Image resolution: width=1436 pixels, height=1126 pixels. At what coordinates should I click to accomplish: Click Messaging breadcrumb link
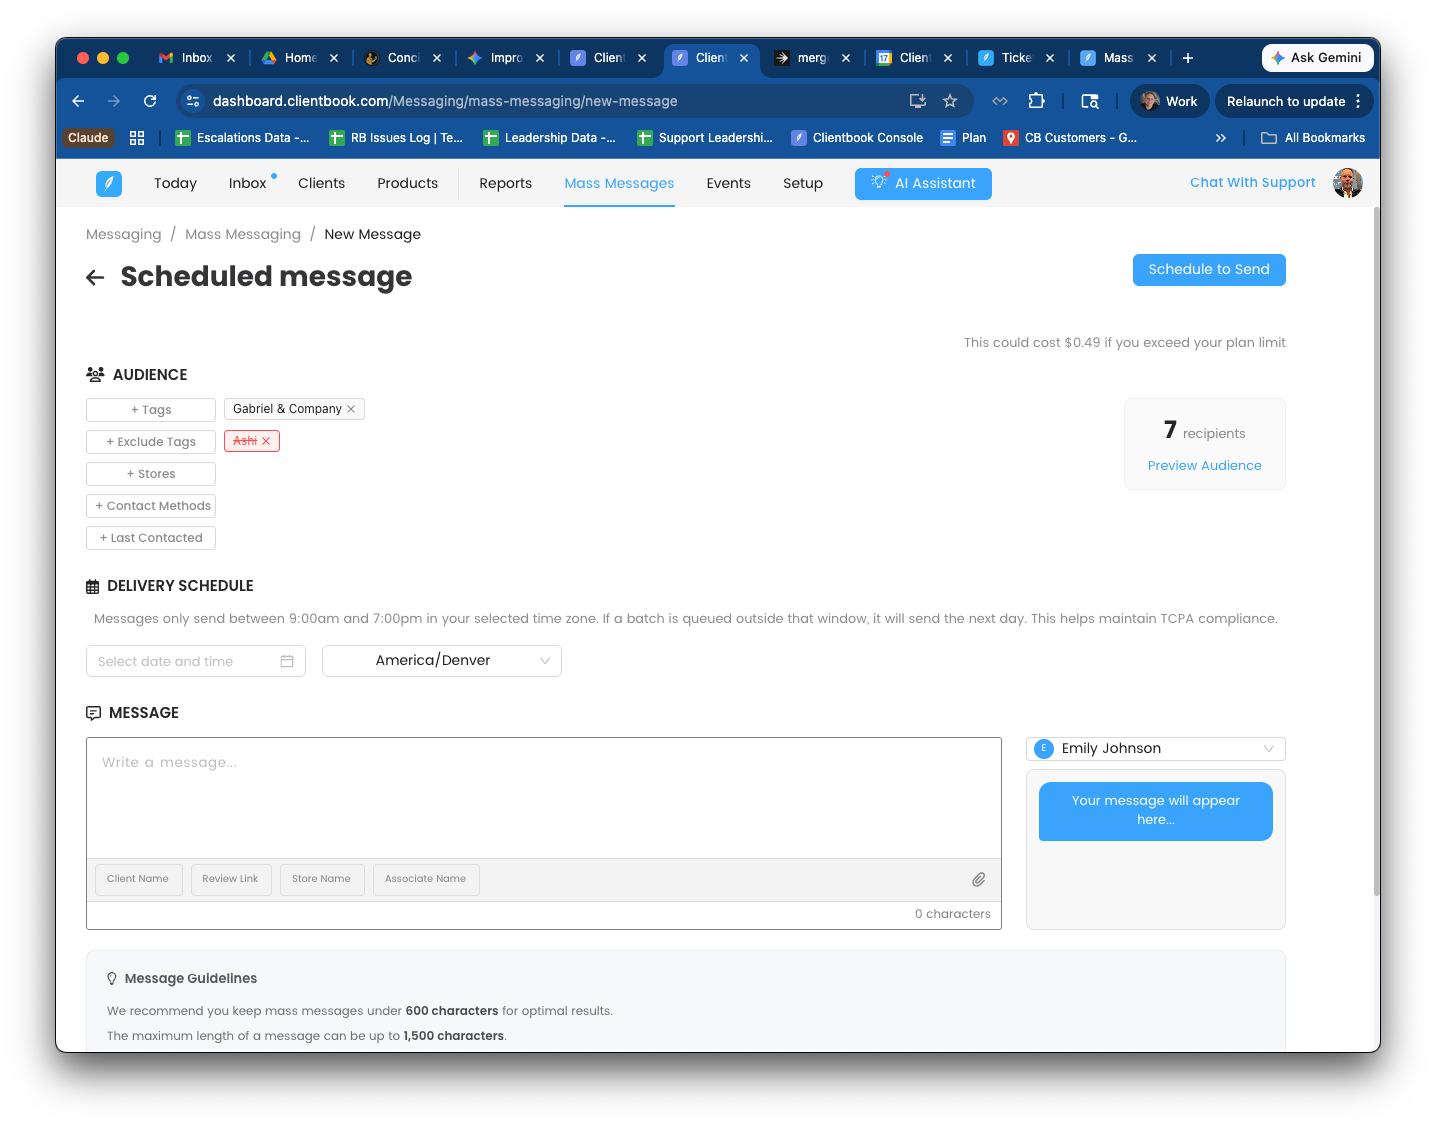coord(123,234)
